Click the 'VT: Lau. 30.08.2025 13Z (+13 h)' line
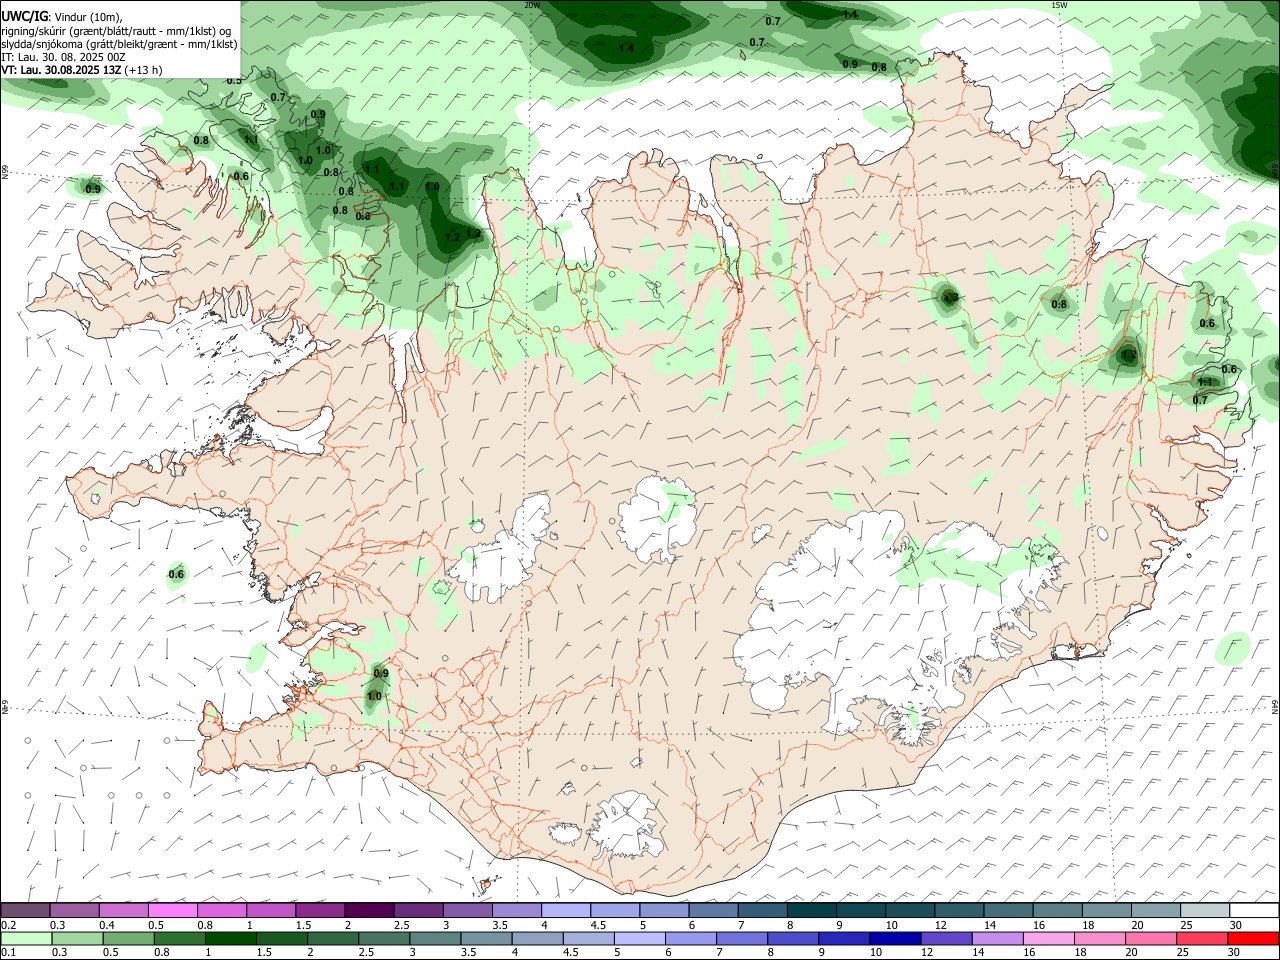The width and height of the screenshot is (1280, 960). 82,70
